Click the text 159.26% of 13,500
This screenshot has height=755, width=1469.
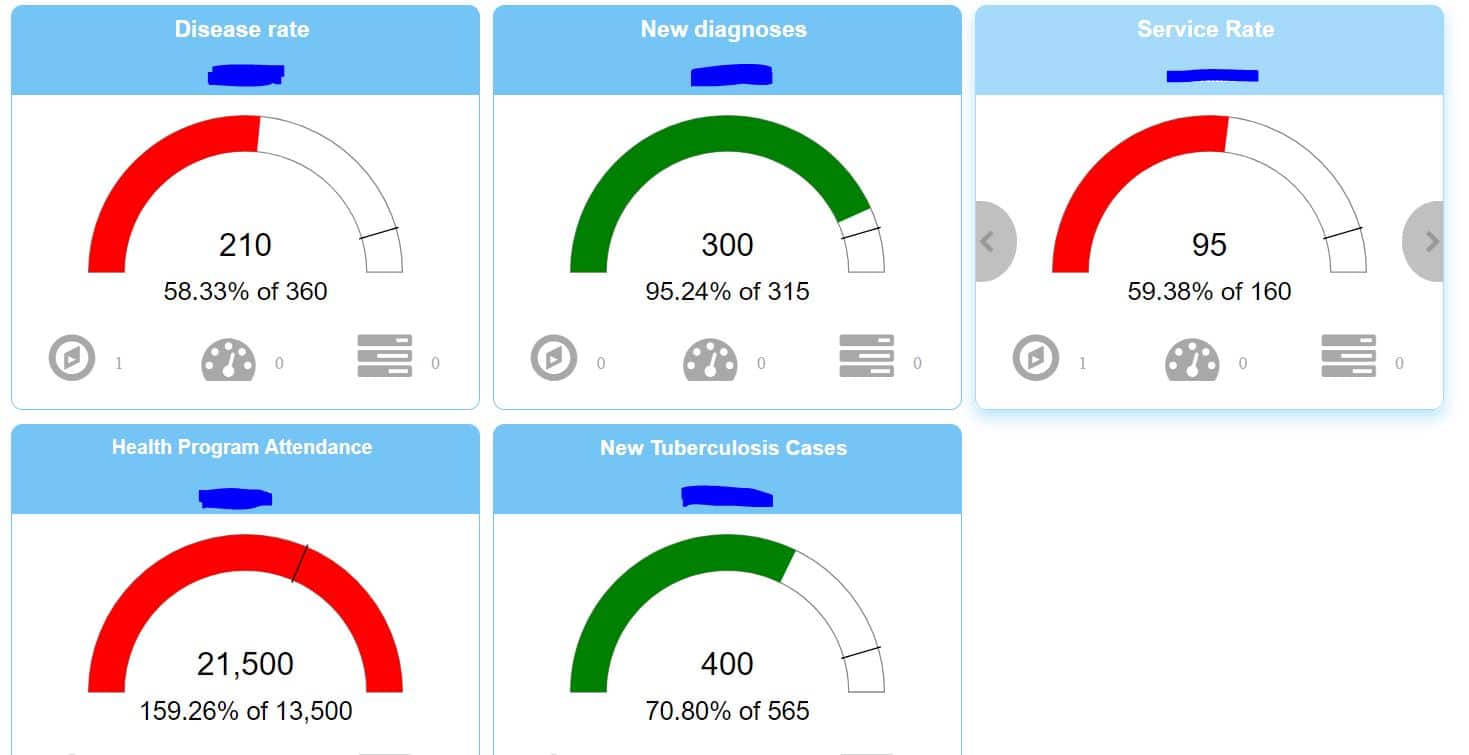pos(245,711)
